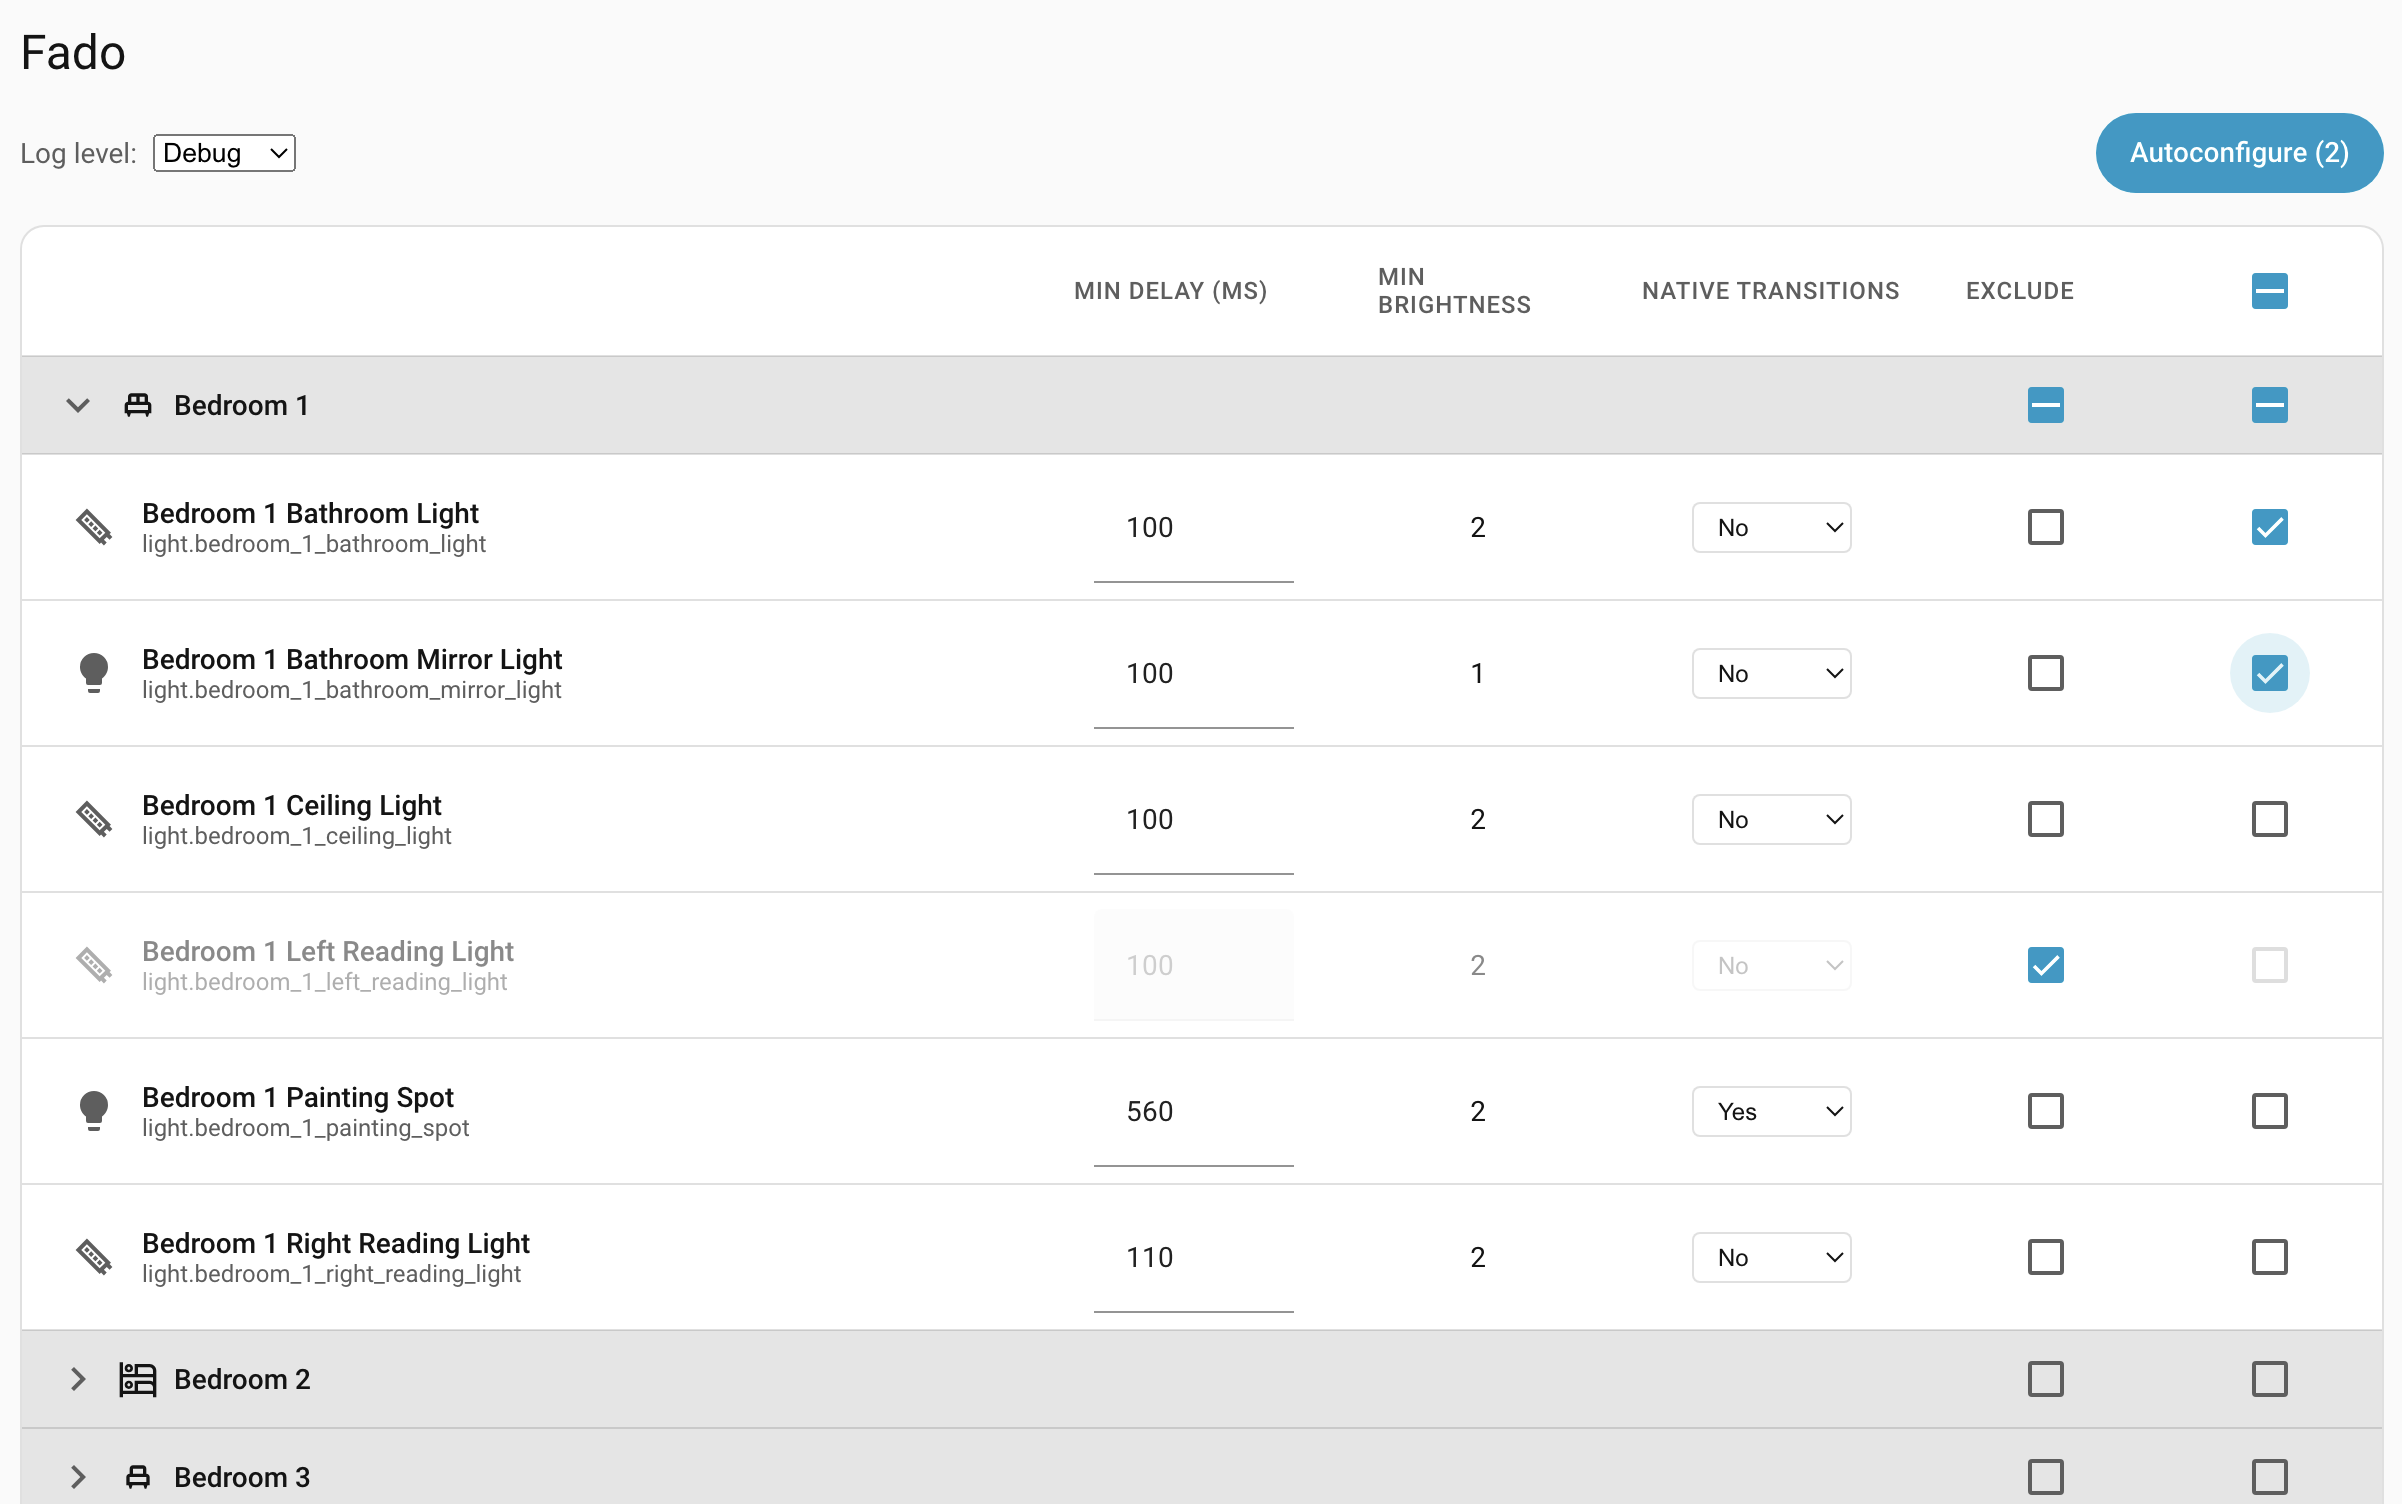Select the Bedroom 1 Ceiling Light row checkbox

coord(2269,819)
